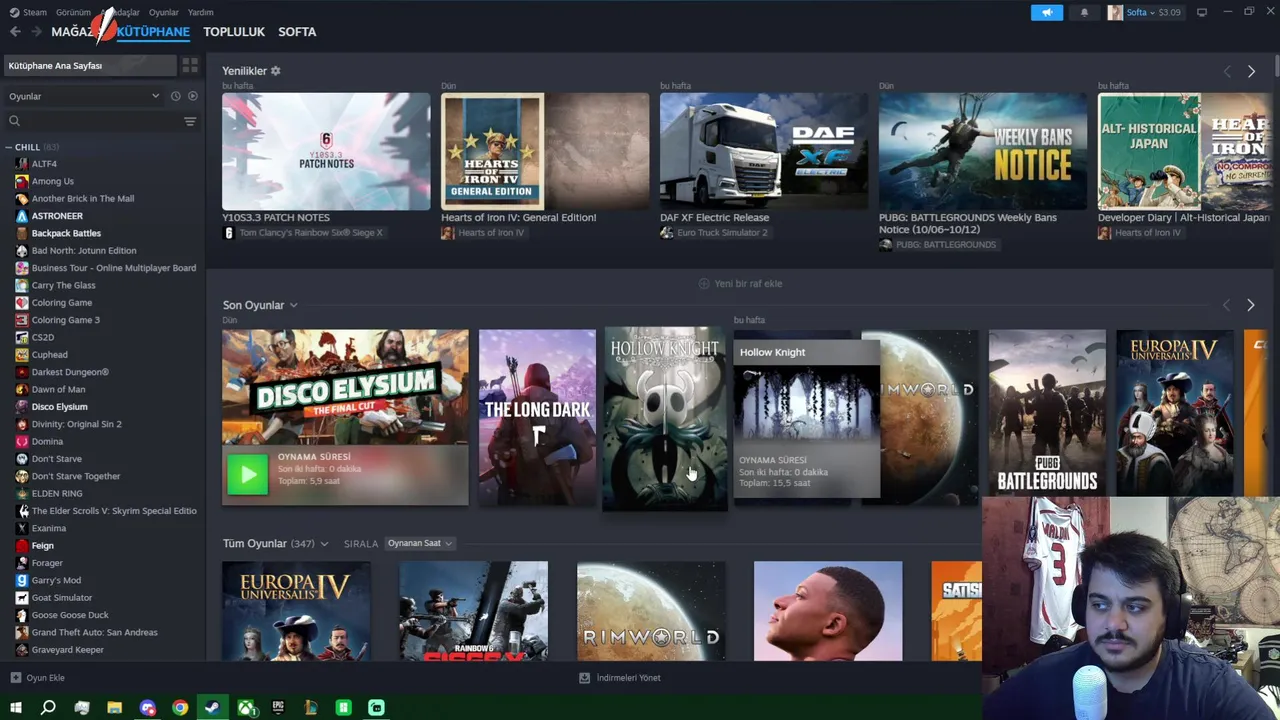The height and width of the screenshot is (720, 1280).
Task: Open Yenilikler settings gear
Action: pyautogui.click(x=276, y=71)
